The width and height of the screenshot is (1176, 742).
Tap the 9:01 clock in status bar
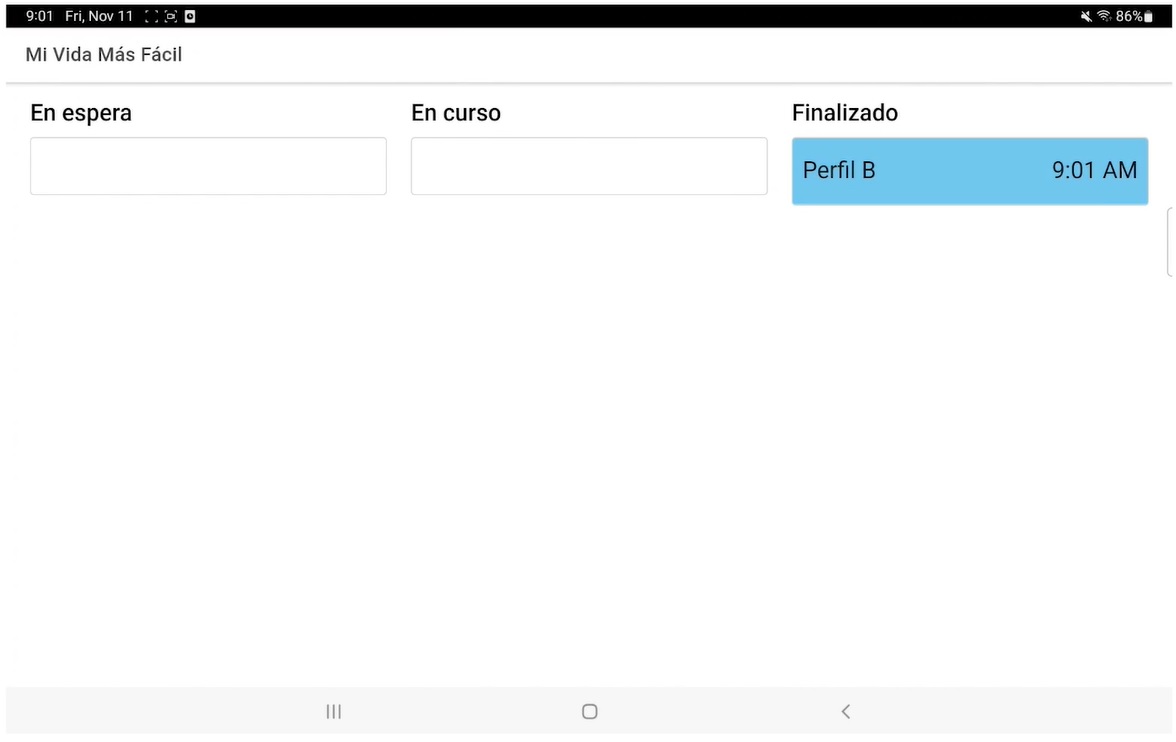coord(39,16)
